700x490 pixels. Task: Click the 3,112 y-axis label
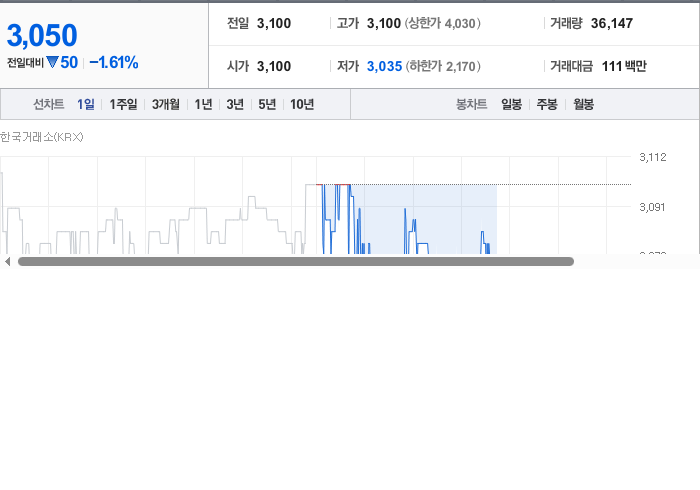coord(653,157)
